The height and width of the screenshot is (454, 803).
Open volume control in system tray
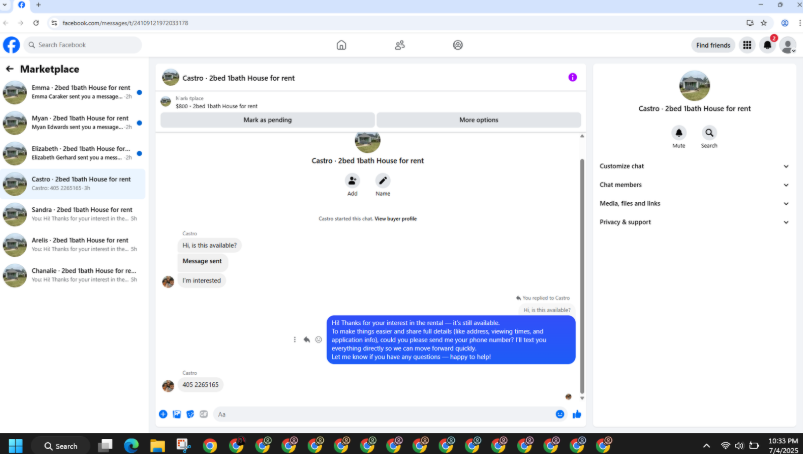tap(739, 446)
